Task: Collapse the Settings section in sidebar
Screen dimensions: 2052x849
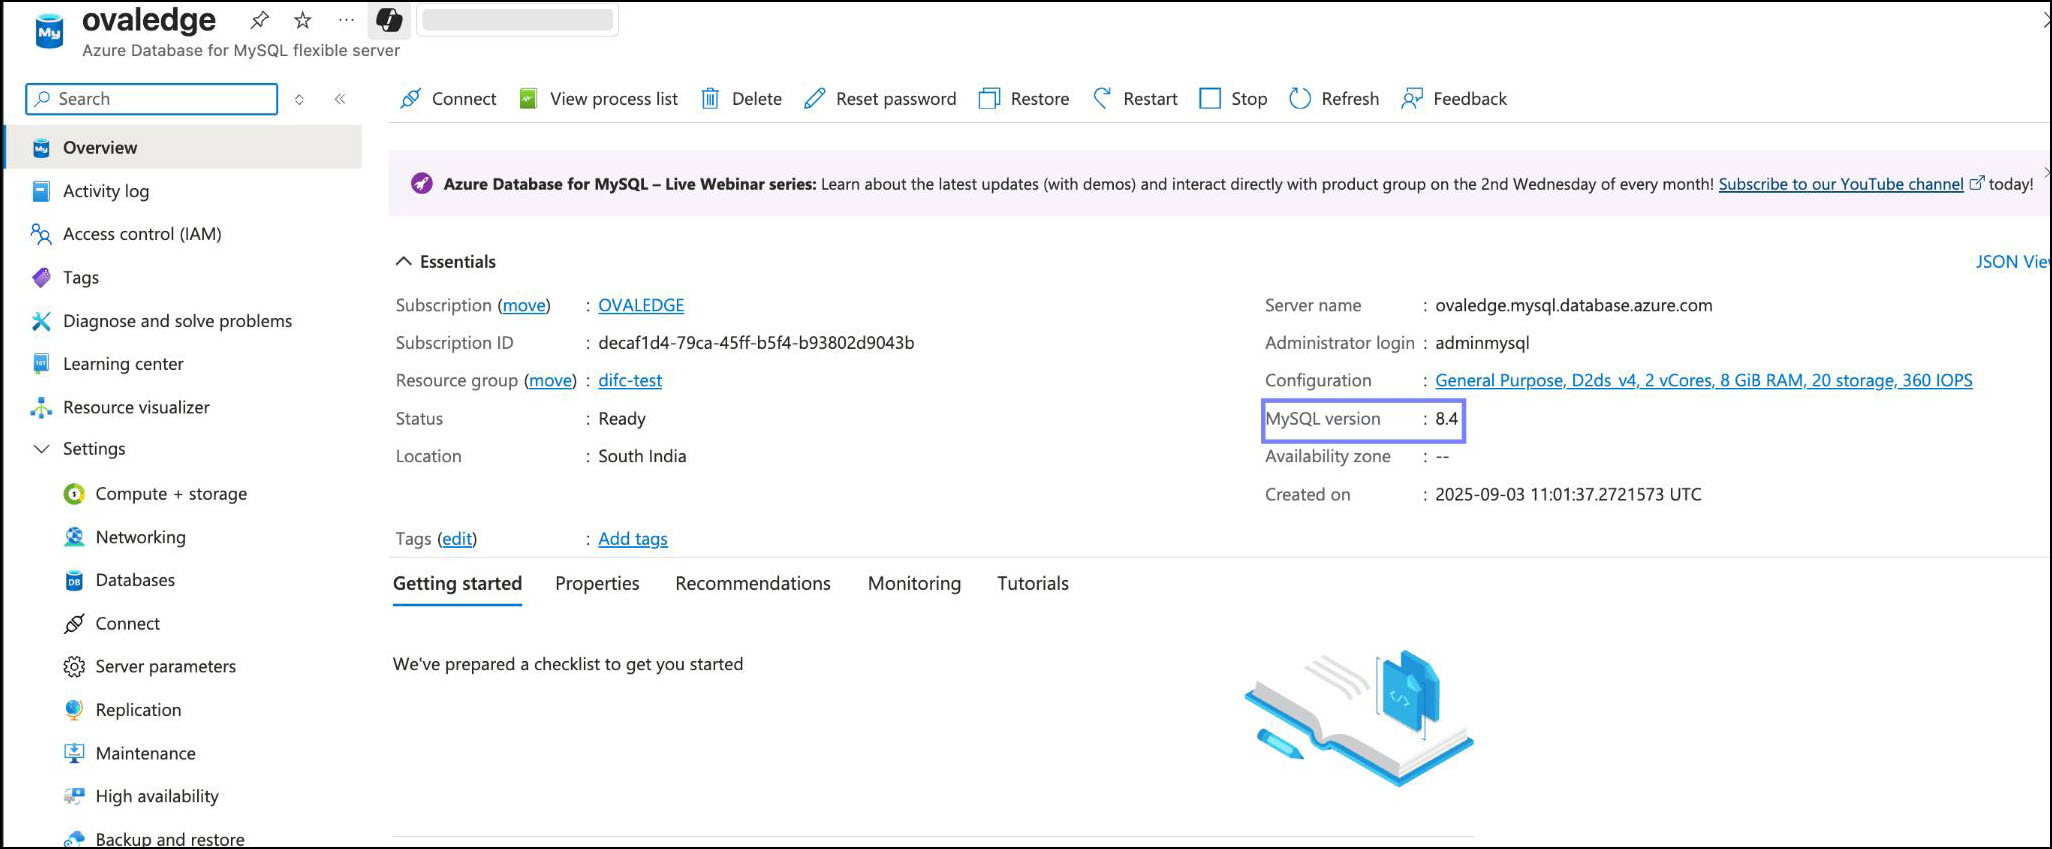Action: pyautogui.click(x=41, y=449)
